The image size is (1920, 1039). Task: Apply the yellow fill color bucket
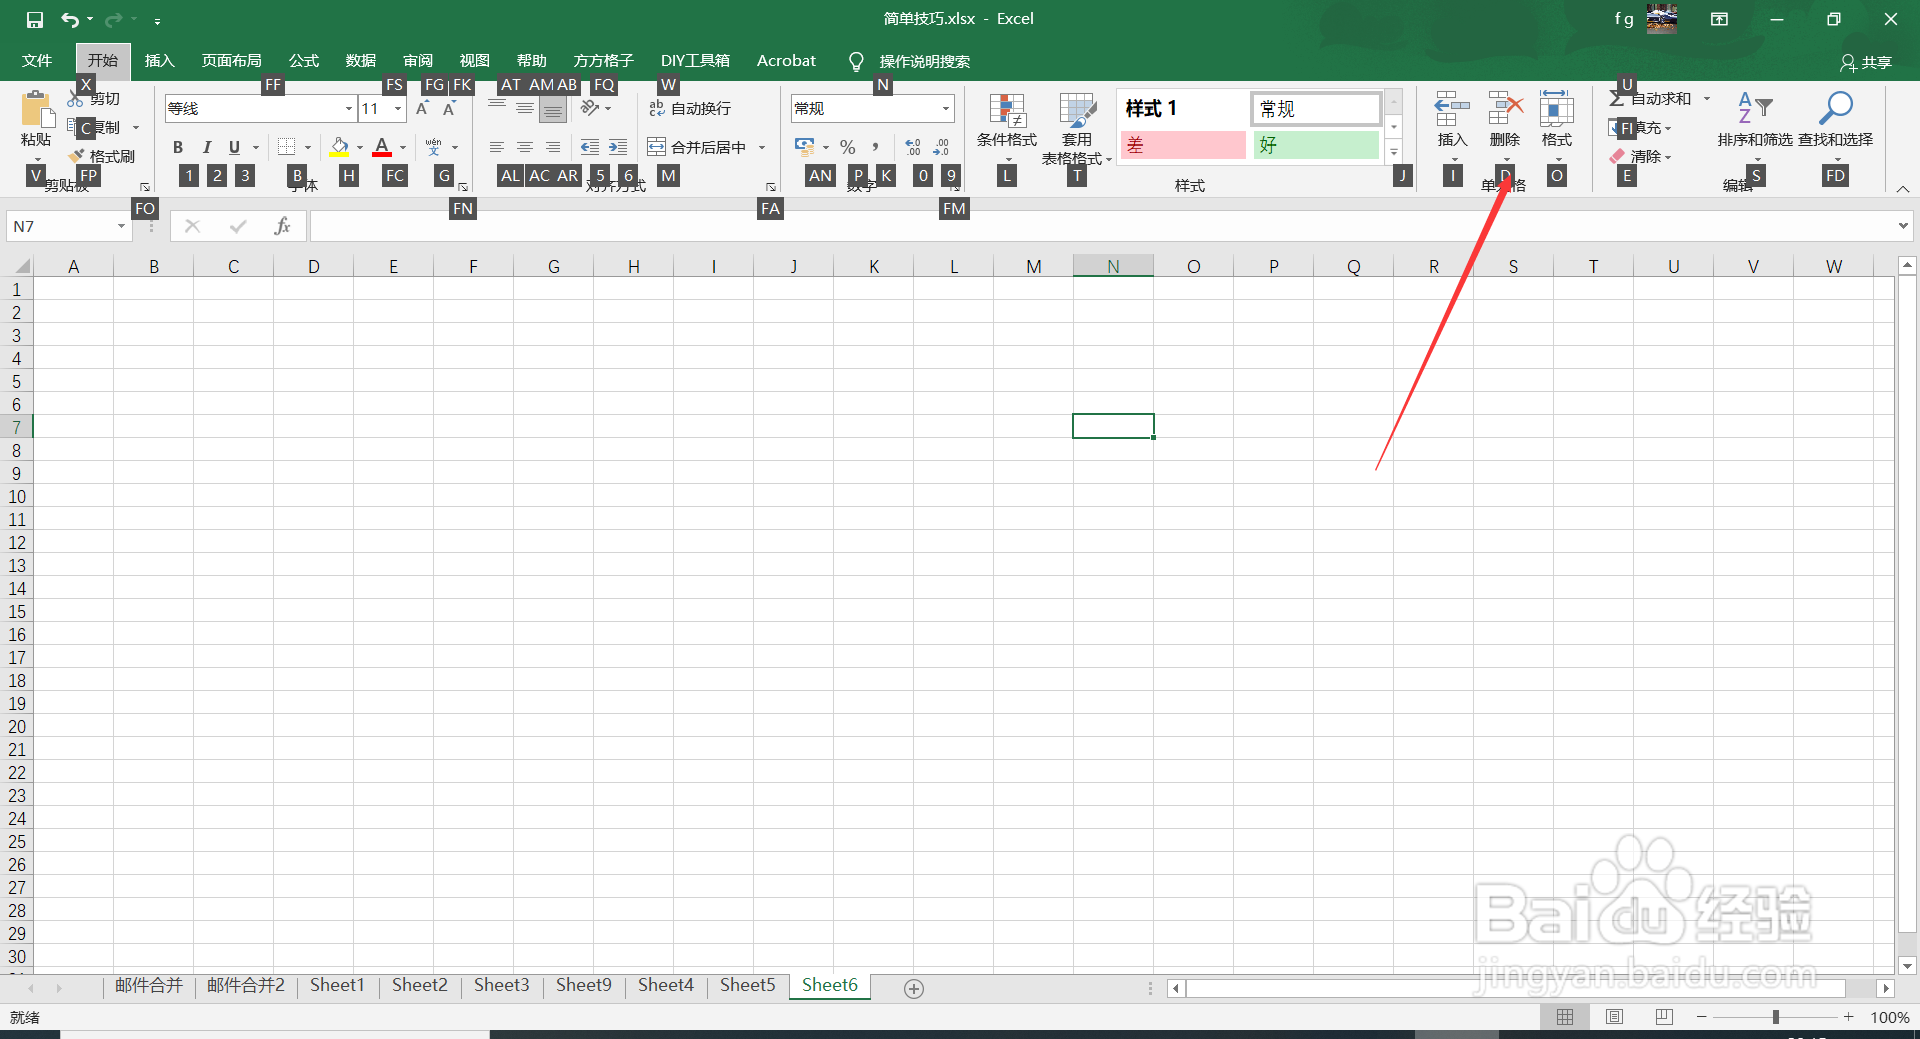coord(340,147)
